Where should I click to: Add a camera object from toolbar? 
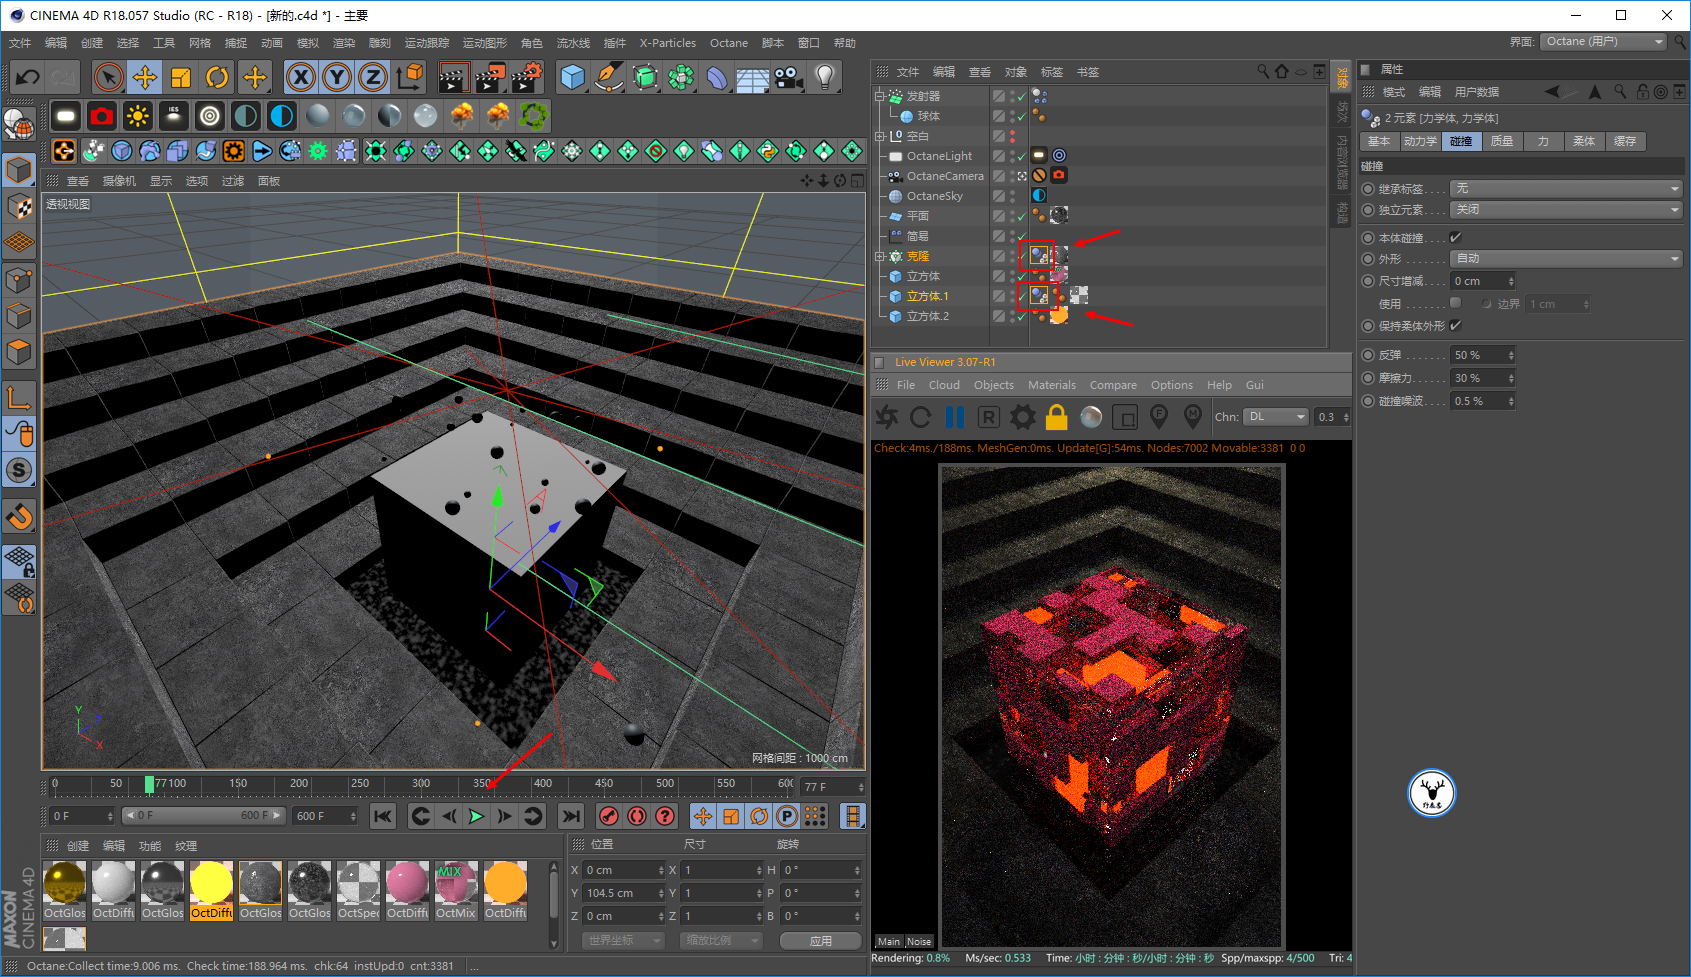tap(789, 77)
